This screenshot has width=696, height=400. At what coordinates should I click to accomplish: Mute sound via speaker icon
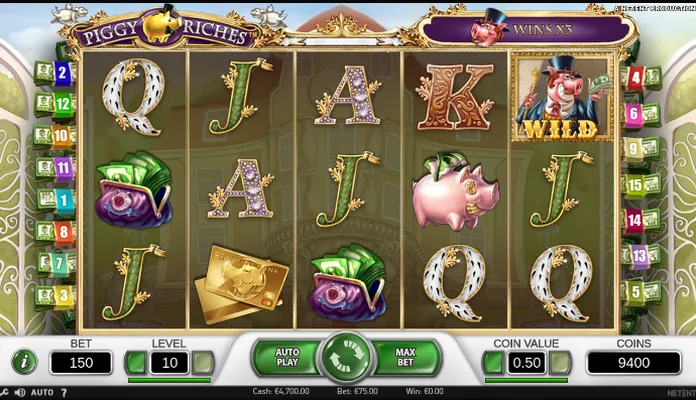click(x=20, y=392)
